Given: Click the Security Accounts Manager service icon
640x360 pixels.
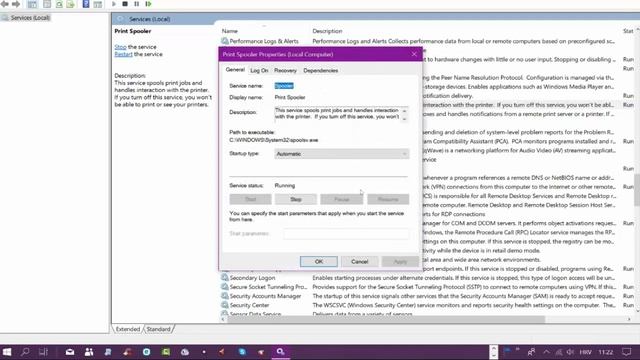Looking at the screenshot, I should click(224, 296).
